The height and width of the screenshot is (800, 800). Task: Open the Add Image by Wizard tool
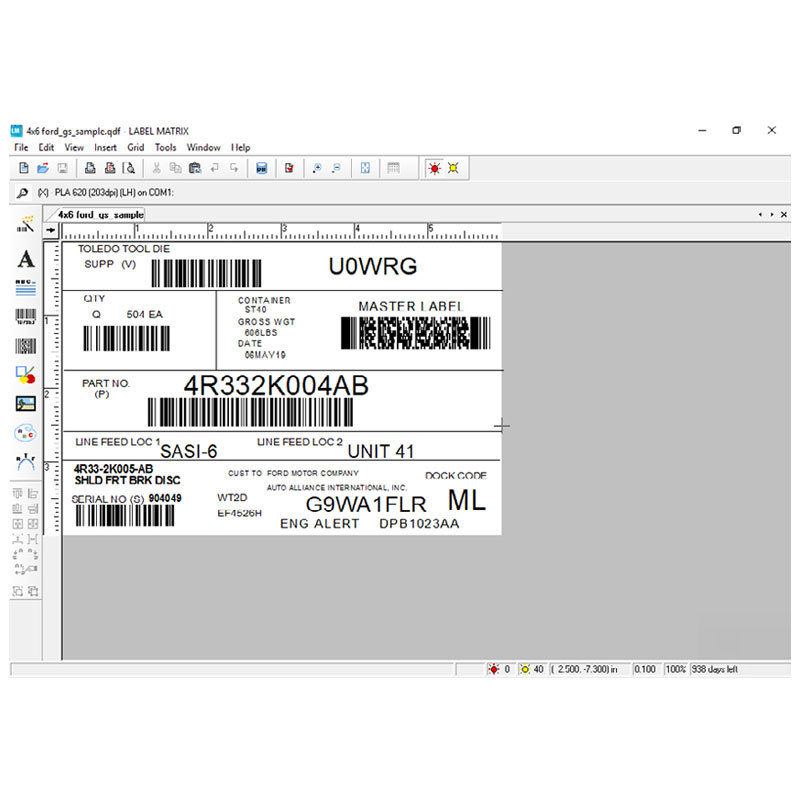coord(25,222)
